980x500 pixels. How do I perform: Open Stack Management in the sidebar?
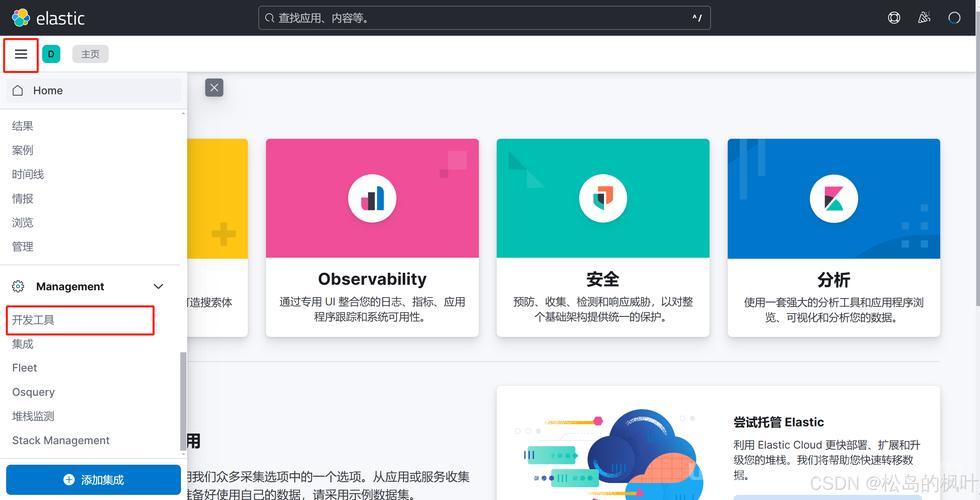tap(61, 441)
